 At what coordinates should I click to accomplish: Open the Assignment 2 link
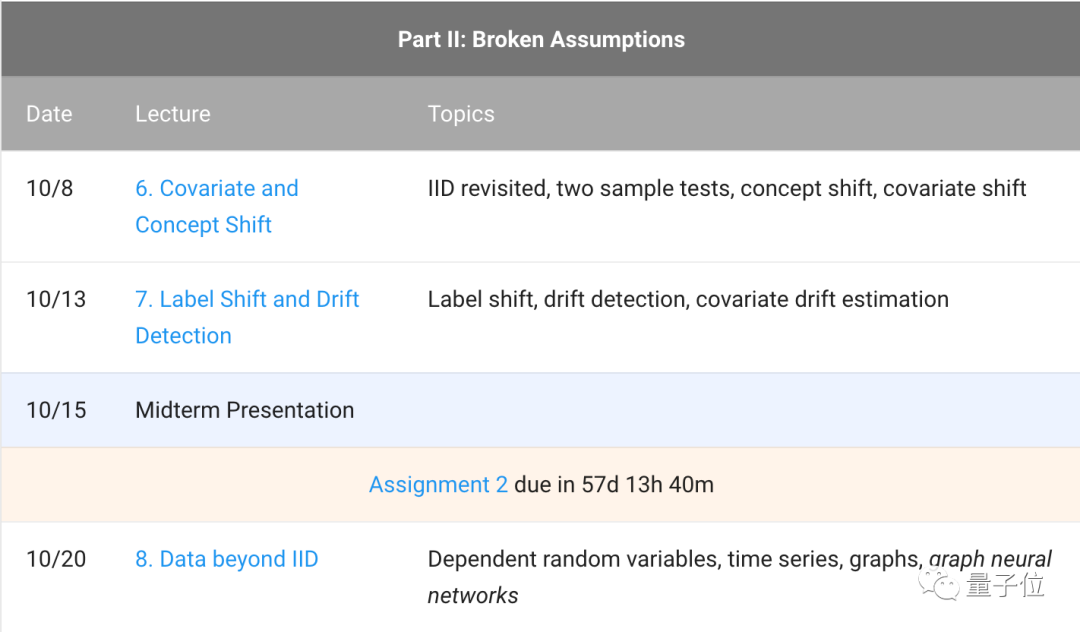[437, 485]
